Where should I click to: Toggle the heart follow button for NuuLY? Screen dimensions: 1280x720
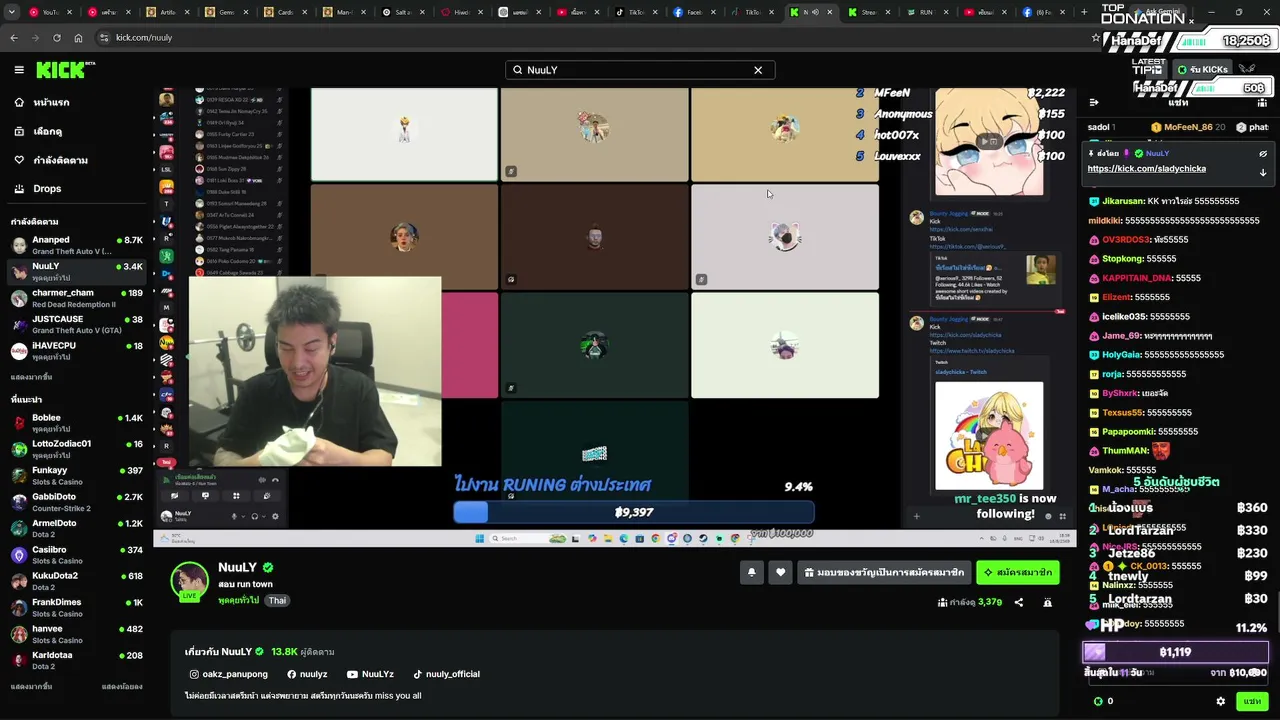pos(781,572)
